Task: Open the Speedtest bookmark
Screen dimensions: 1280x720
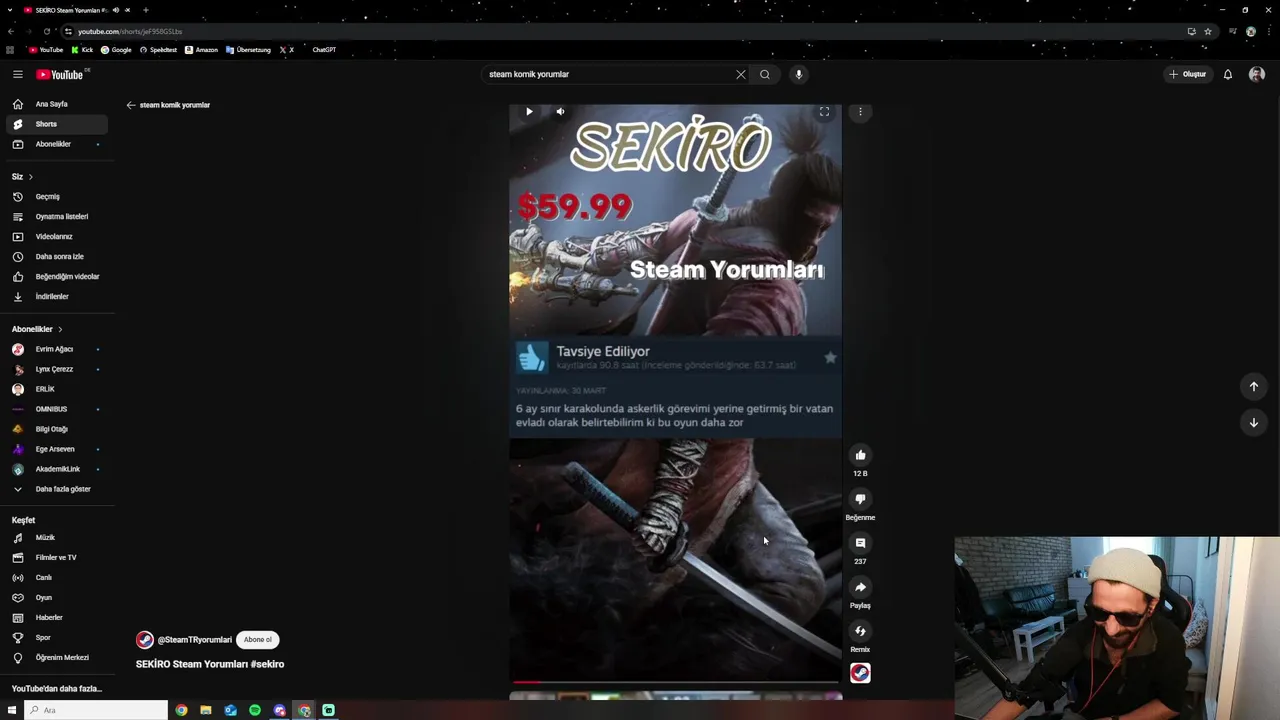Action: tap(158, 50)
